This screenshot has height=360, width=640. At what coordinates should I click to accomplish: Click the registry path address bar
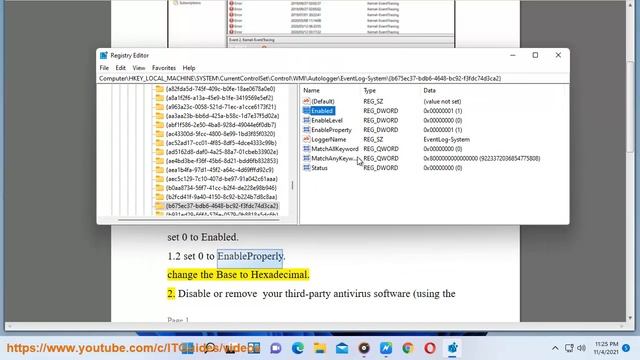pos(333,78)
